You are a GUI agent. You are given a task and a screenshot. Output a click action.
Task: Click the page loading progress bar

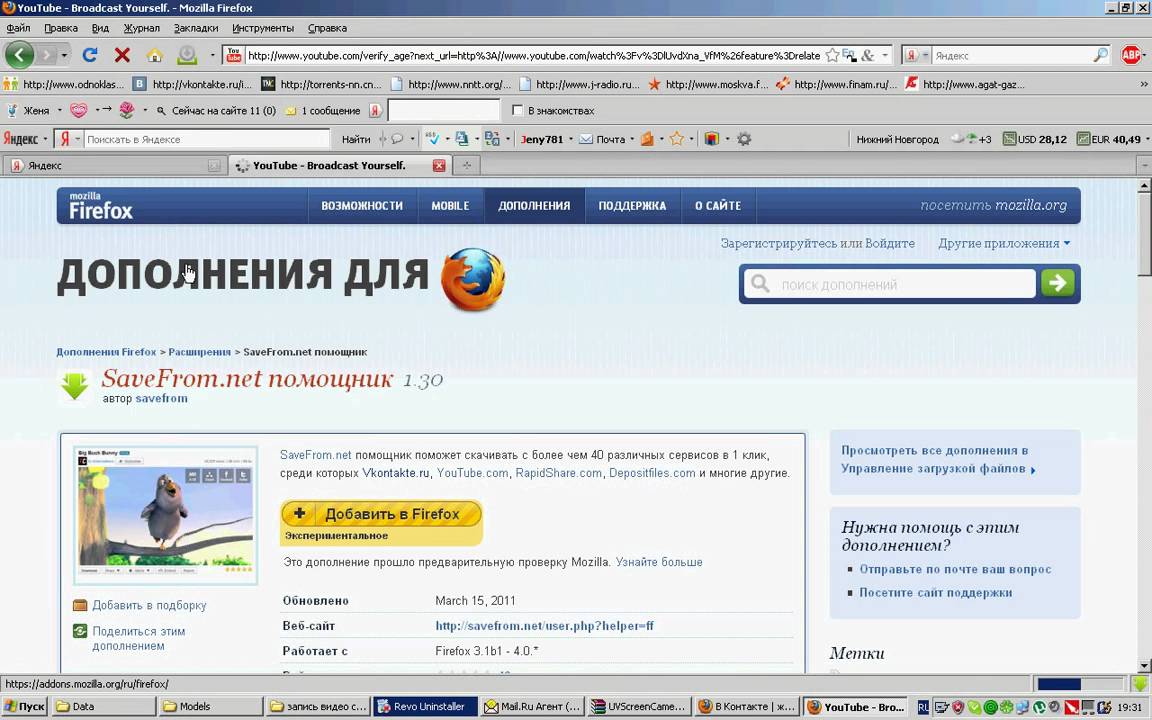[1079, 683]
